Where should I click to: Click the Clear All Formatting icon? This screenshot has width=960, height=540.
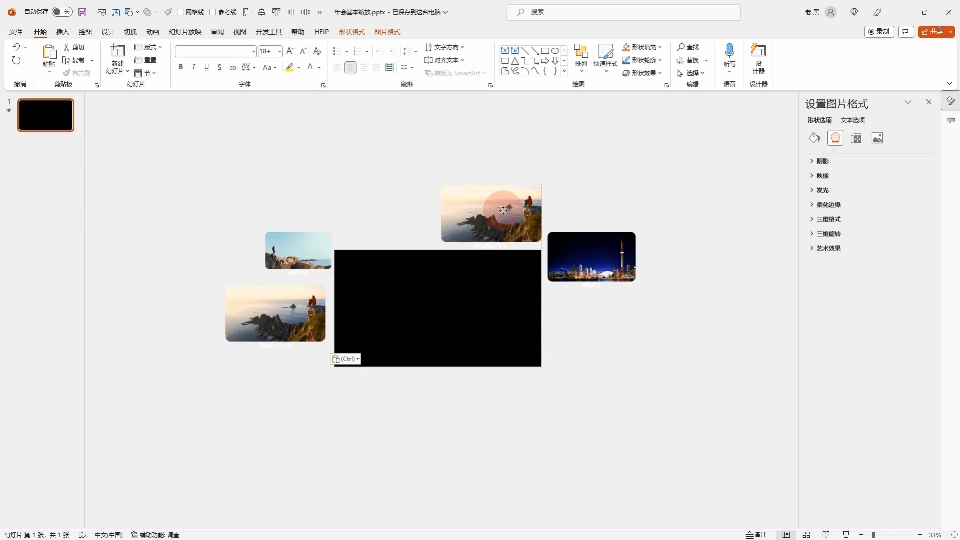317,51
